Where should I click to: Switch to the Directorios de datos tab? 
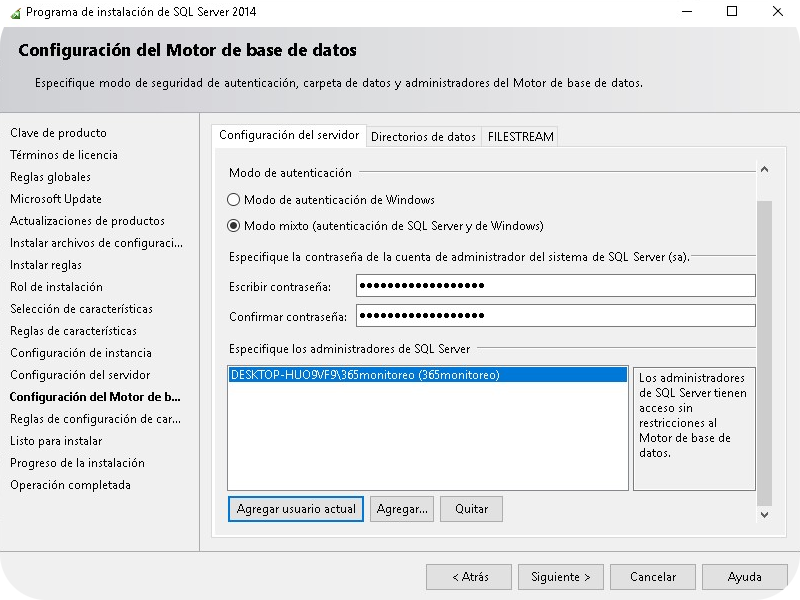421,136
